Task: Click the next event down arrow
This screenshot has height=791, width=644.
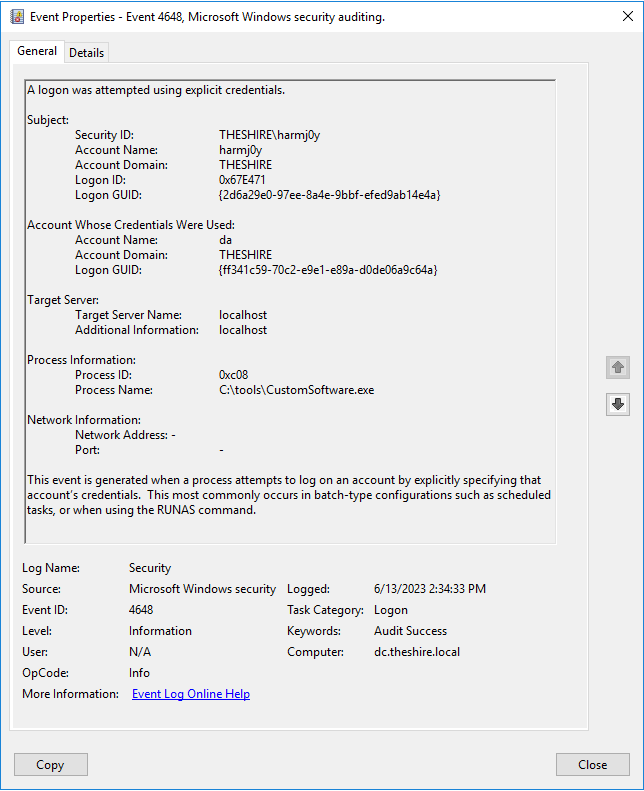Action: tap(618, 404)
